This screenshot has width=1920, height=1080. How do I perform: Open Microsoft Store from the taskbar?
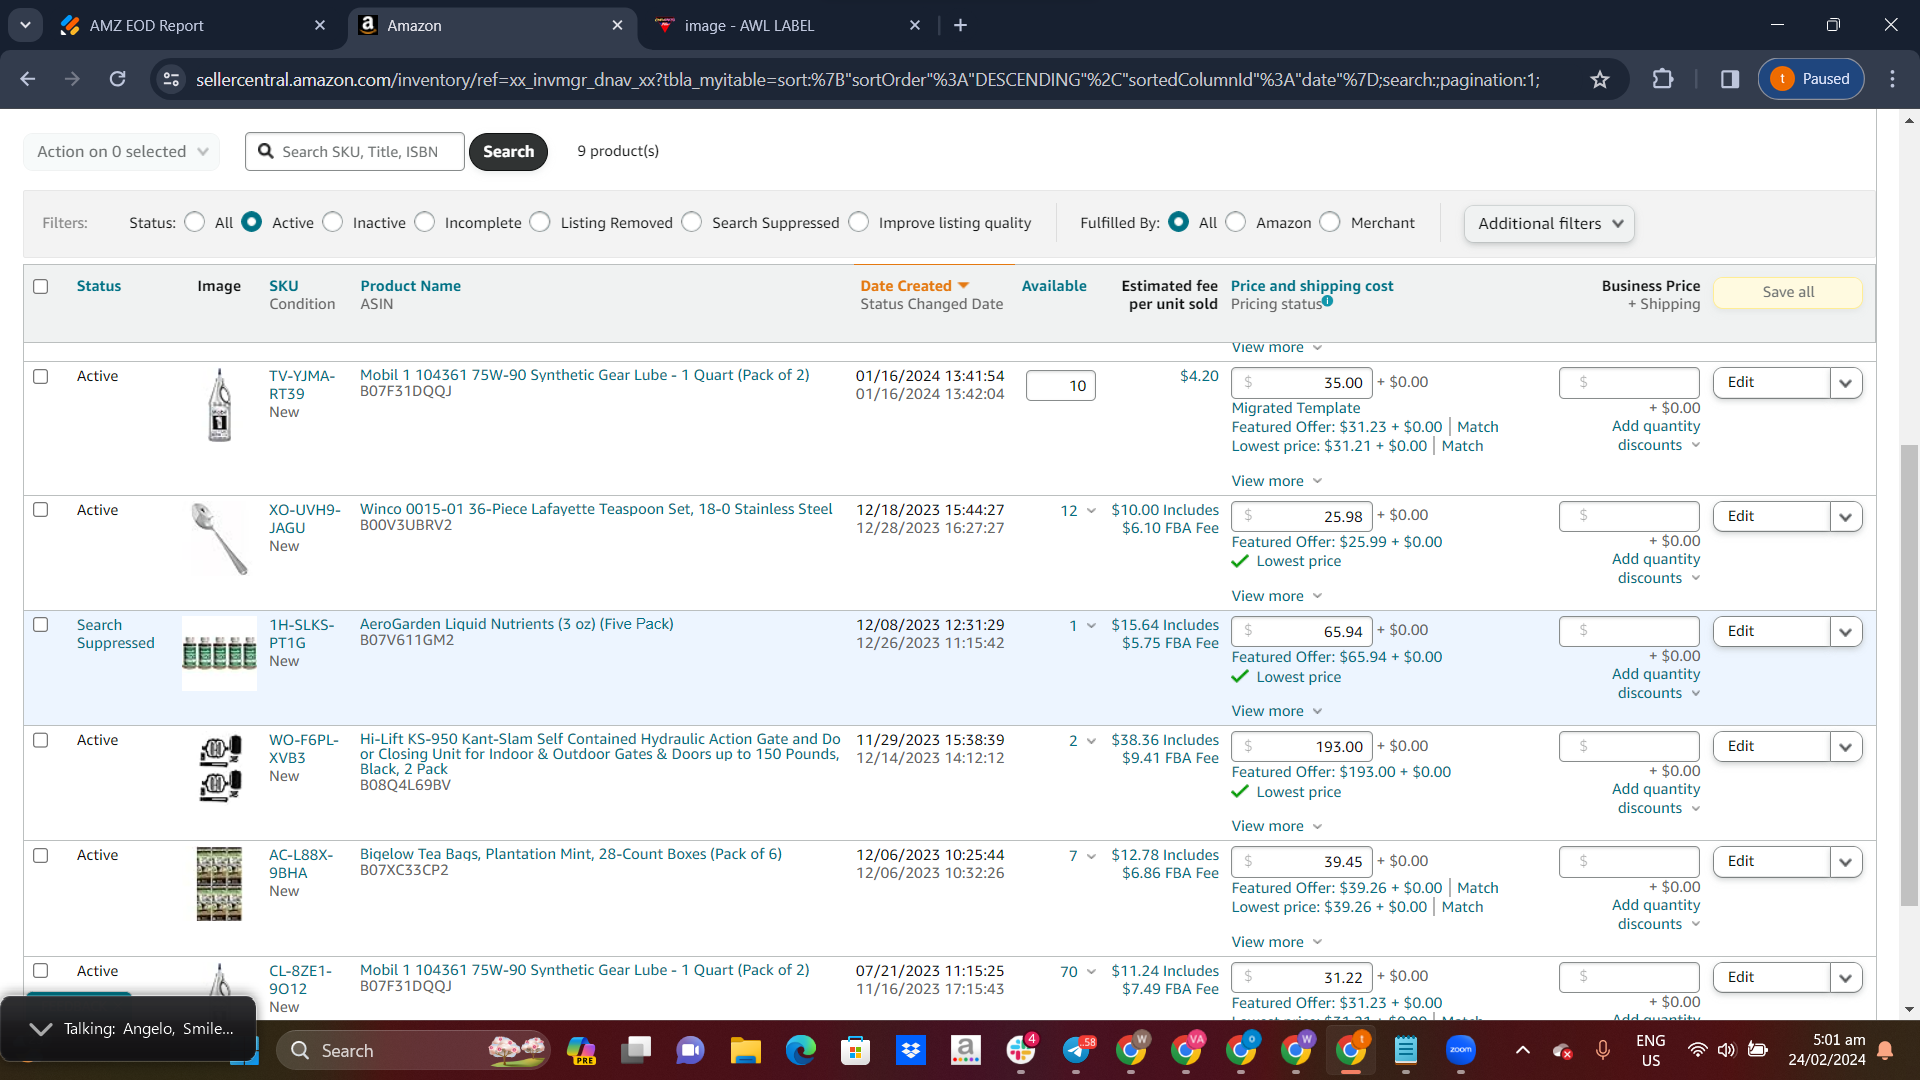[855, 1050]
